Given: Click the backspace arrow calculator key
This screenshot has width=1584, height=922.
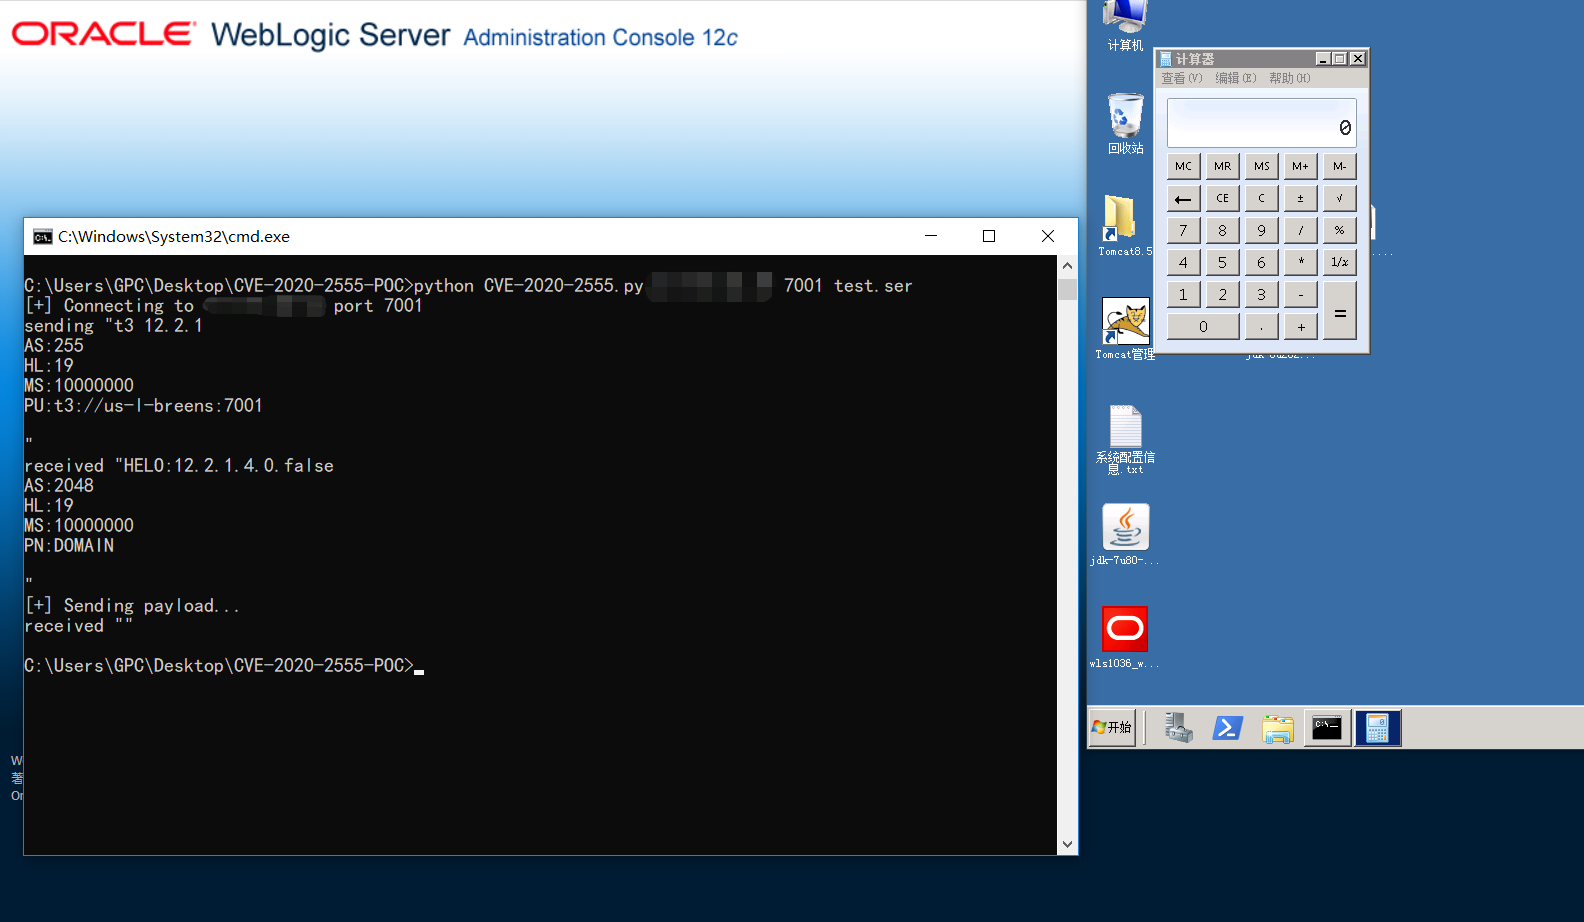Looking at the screenshot, I should 1183,198.
